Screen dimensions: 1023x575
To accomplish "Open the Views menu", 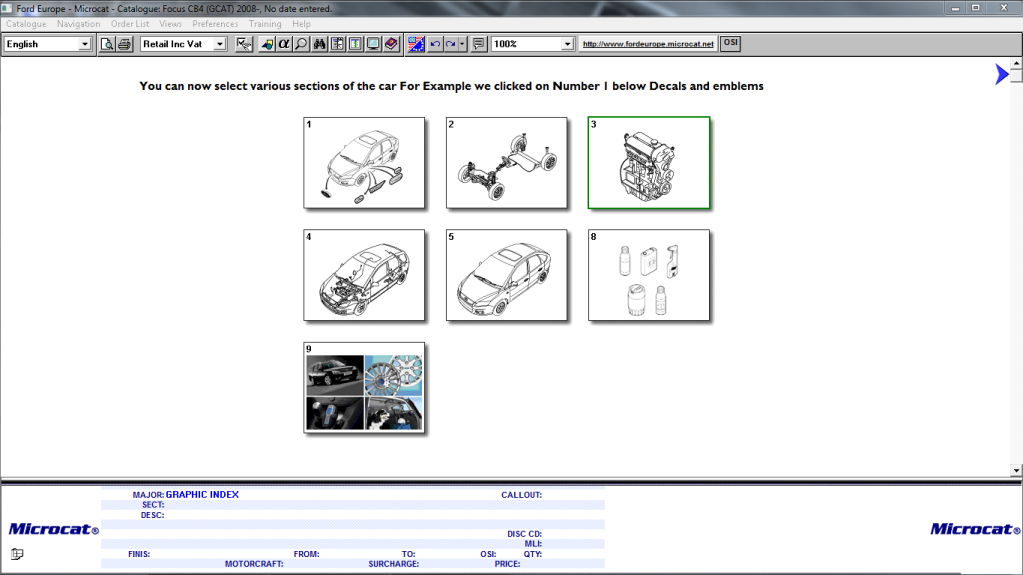I will 170,23.
